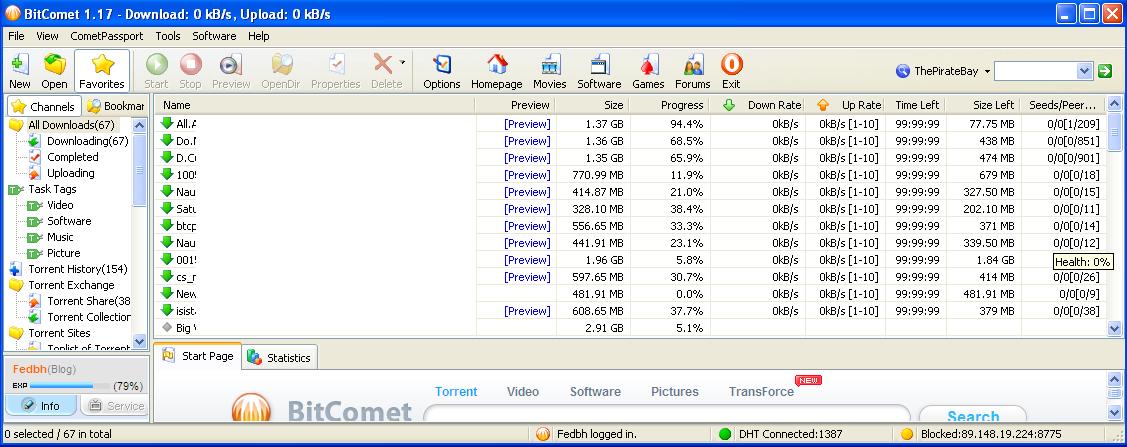The height and width of the screenshot is (447, 1127).
Task: Click the BitComet logo on Start Page
Action: point(252,408)
